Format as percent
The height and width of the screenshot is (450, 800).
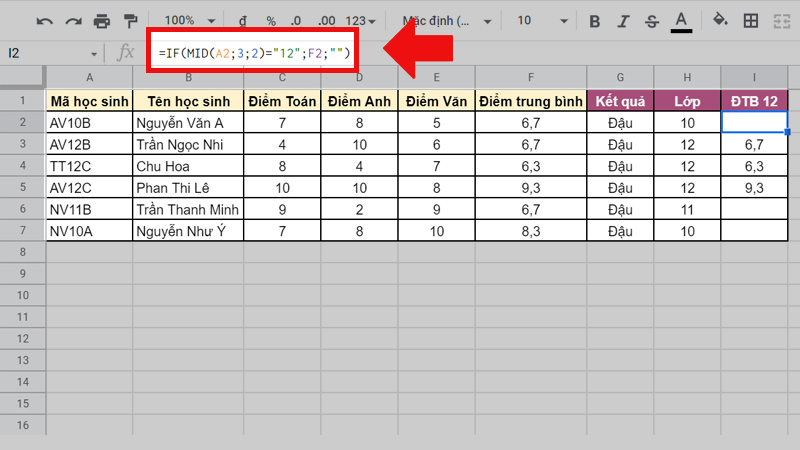coord(271,21)
